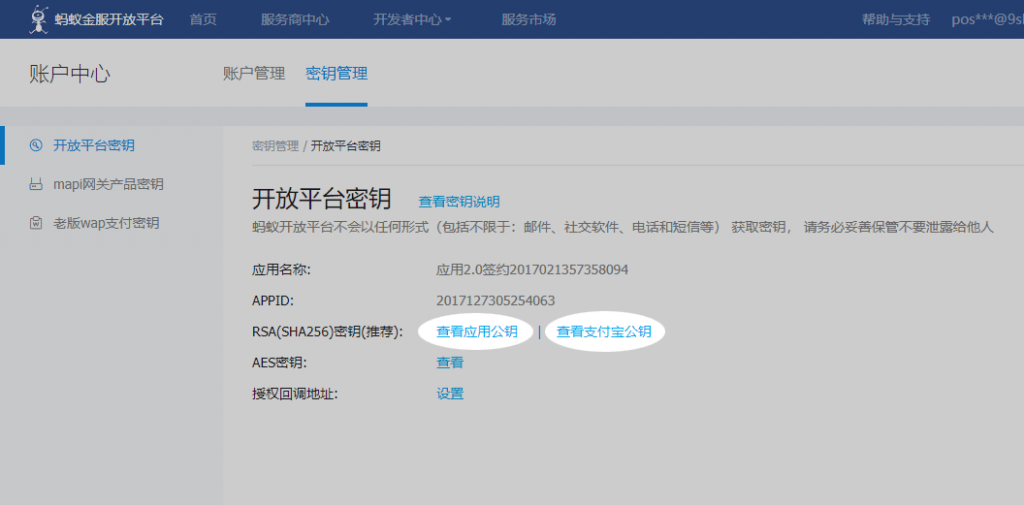Expand the 开发者中心 dropdown menu
The height and width of the screenshot is (505, 1024).
(x=412, y=19)
